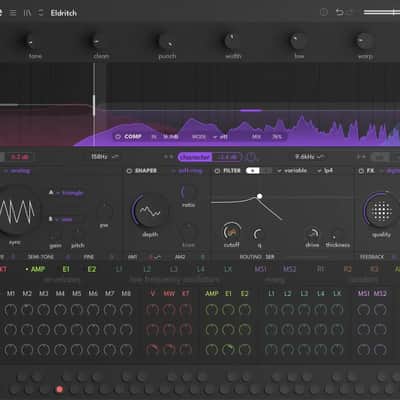The width and height of the screenshot is (400, 400).
Task: Click the white vertical crossover line in the spectrum
Action: pos(94,105)
